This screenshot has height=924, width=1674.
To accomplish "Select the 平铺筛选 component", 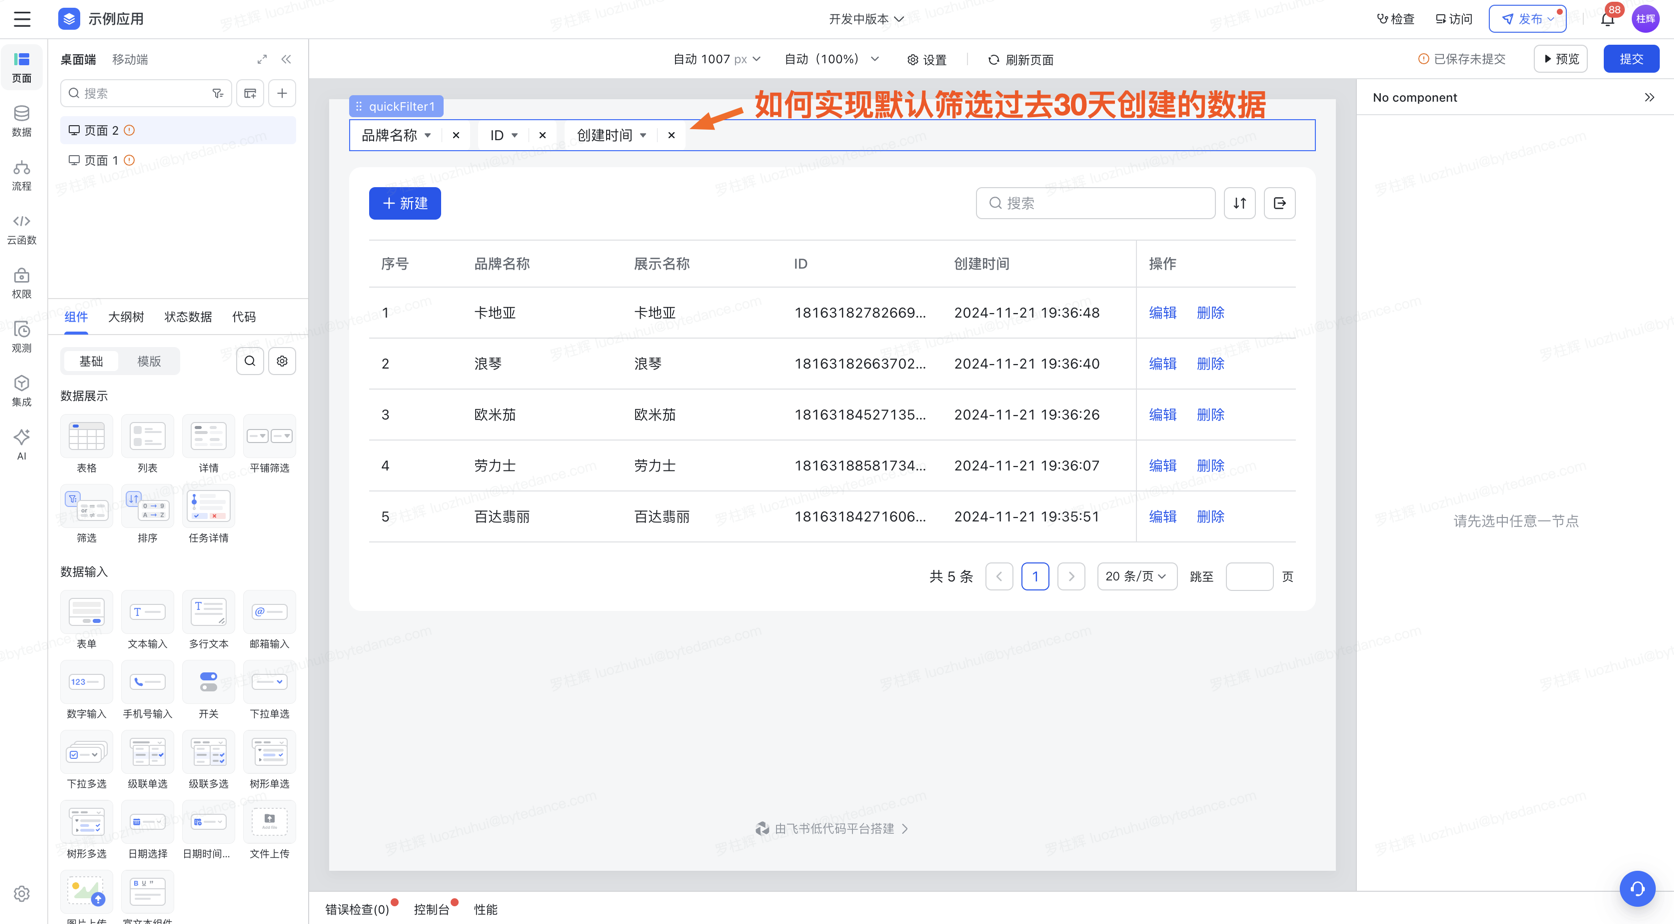I will [x=269, y=445].
